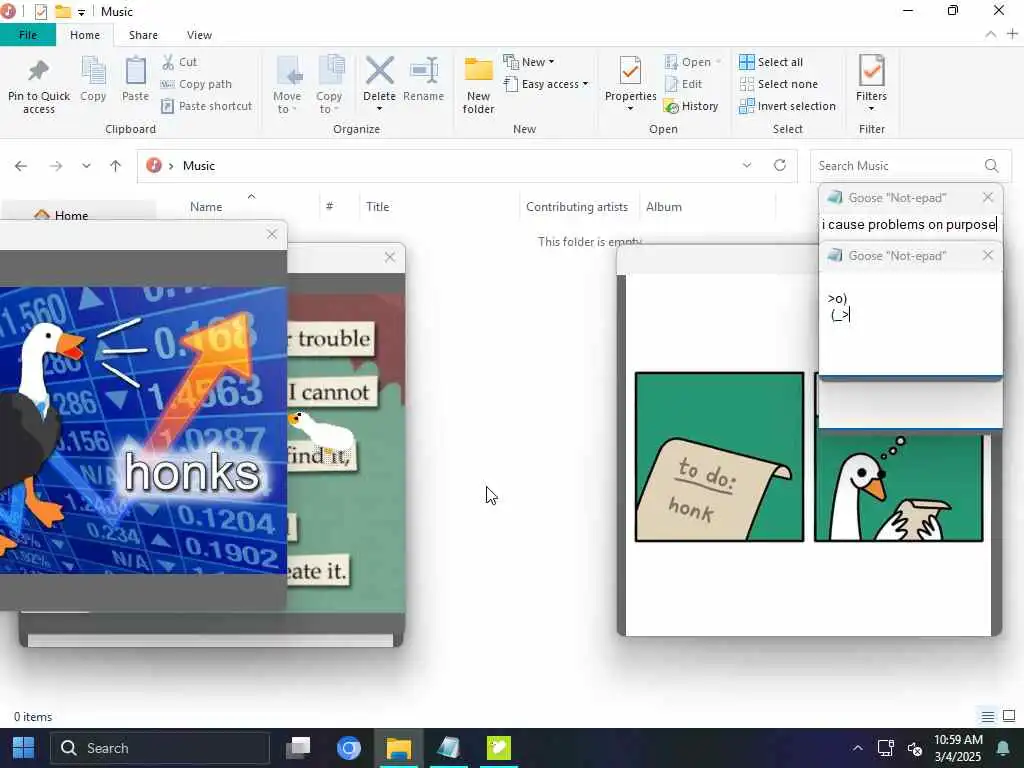This screenshot has width=1024, height=768.
Task: Go up one folder level
Action: click(116, 166)
